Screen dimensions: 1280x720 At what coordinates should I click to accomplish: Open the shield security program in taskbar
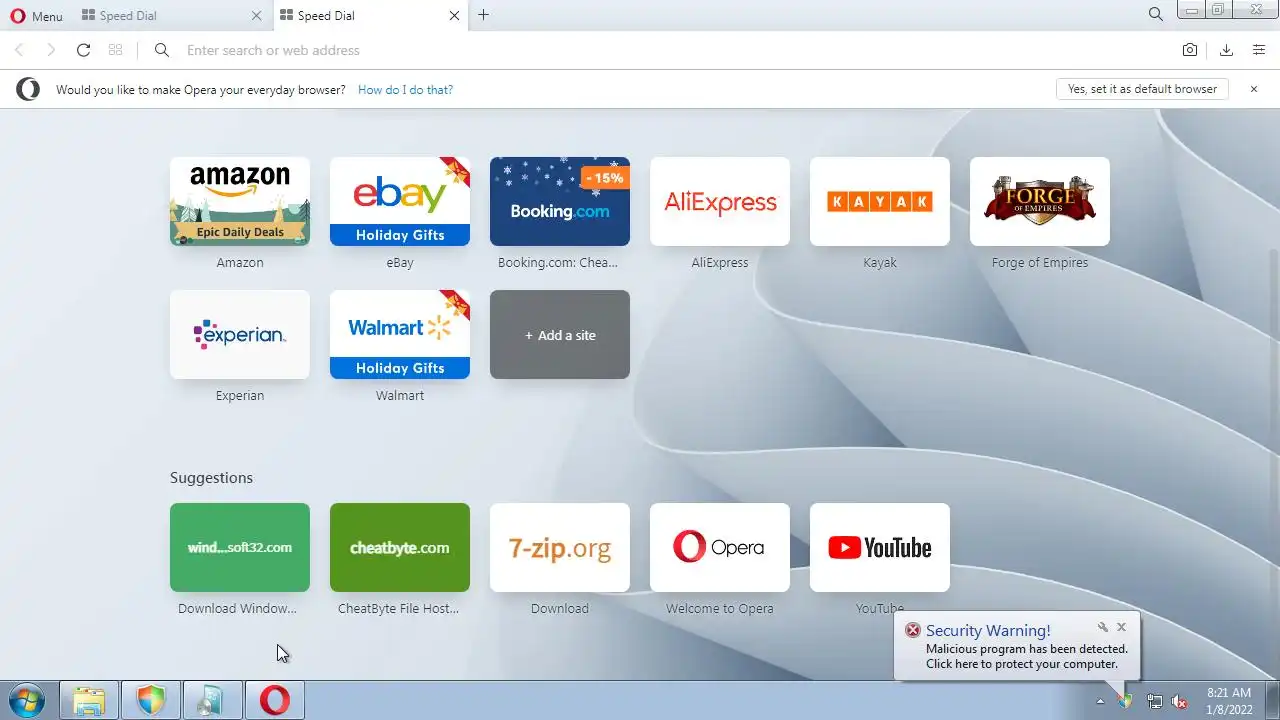[x=151, y=700]
